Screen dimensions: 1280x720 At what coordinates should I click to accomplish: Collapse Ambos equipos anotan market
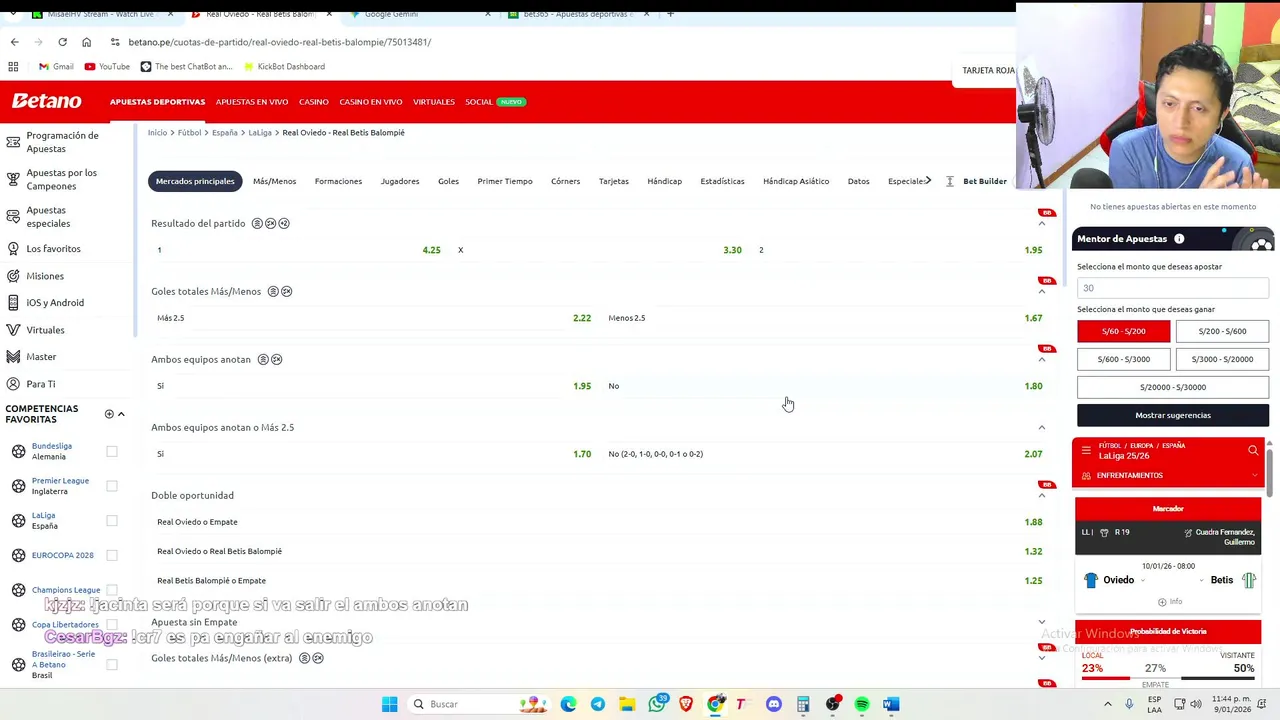click(x=1042, y=359)
